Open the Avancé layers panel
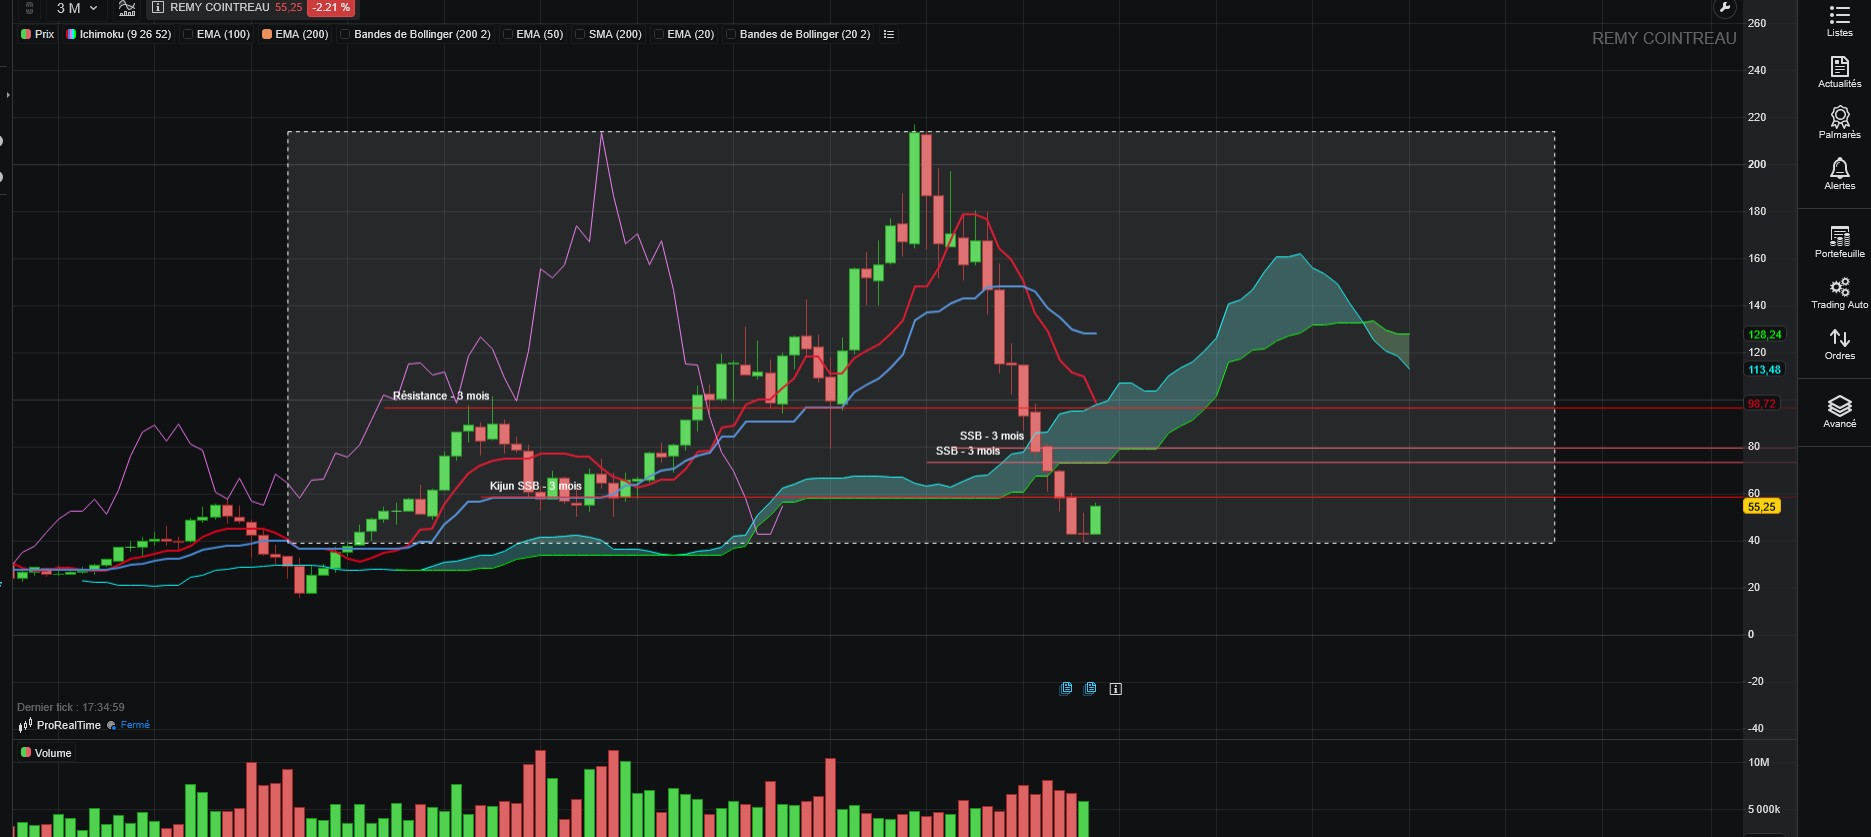Screen dimensions: 1871x837 [x=1839, y=411]
